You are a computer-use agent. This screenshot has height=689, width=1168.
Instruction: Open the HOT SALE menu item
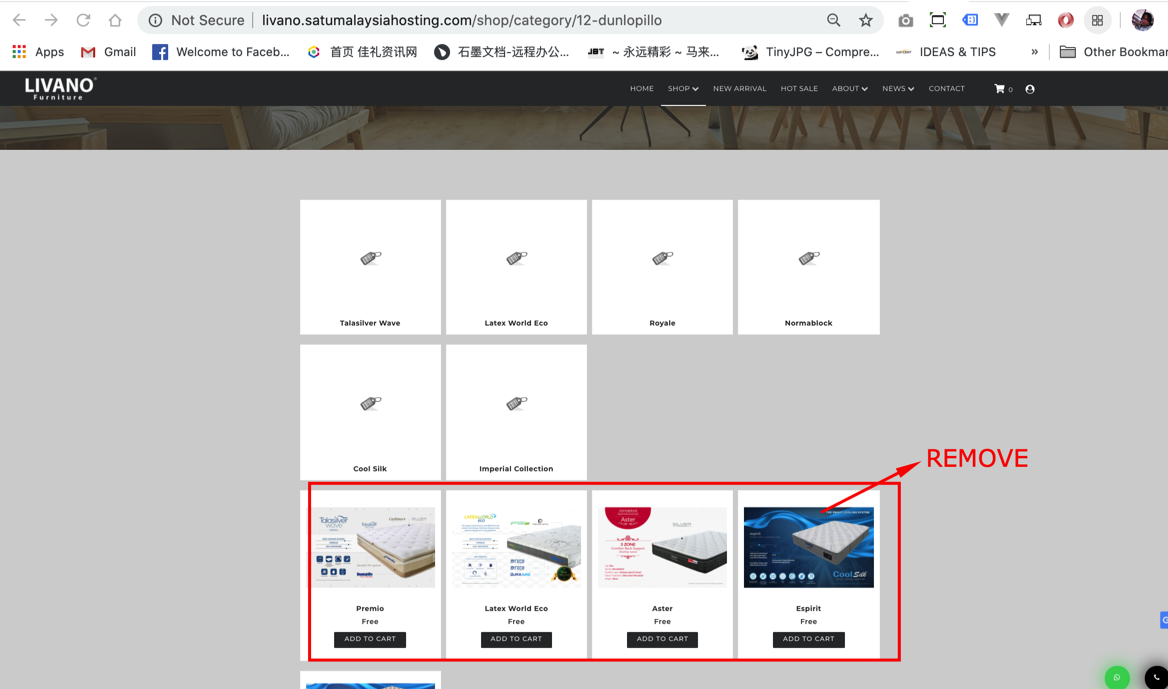[x=799, y=89]
